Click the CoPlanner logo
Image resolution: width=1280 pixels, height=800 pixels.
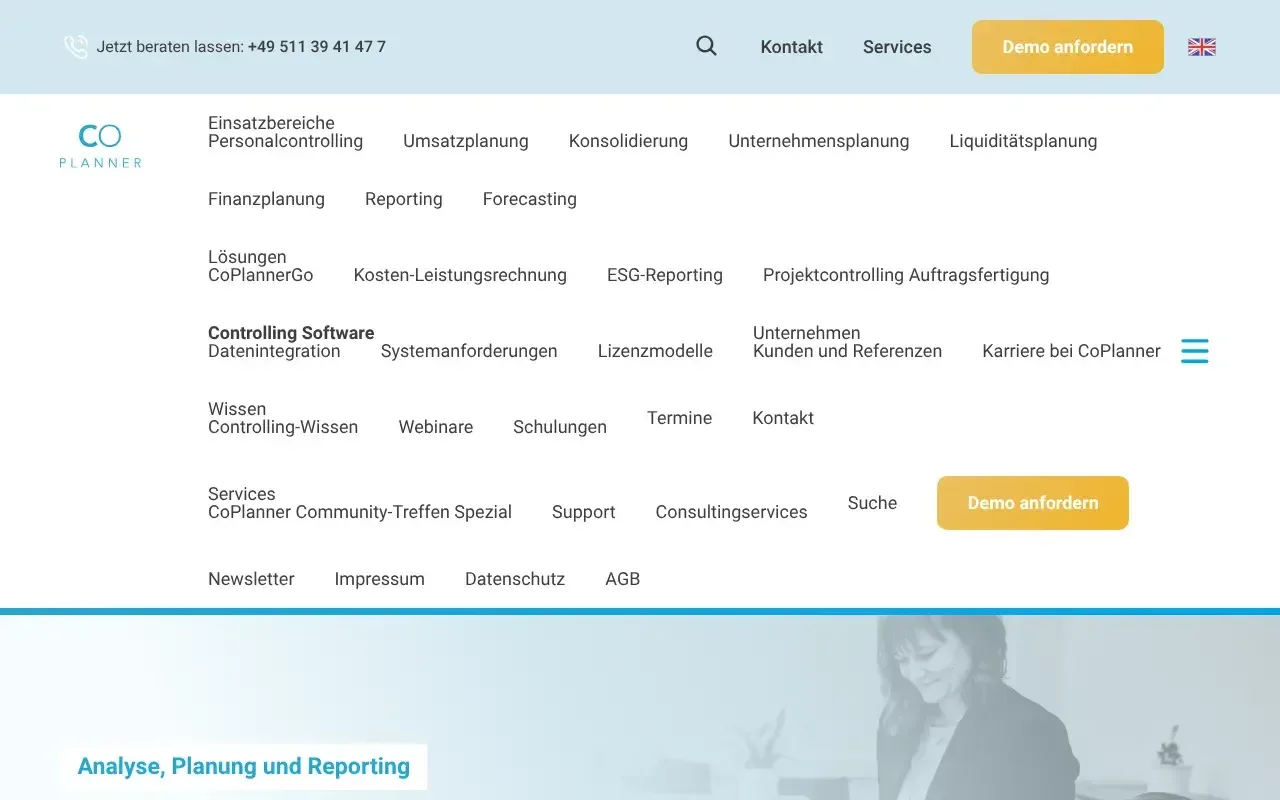click(x=100, y=144)
